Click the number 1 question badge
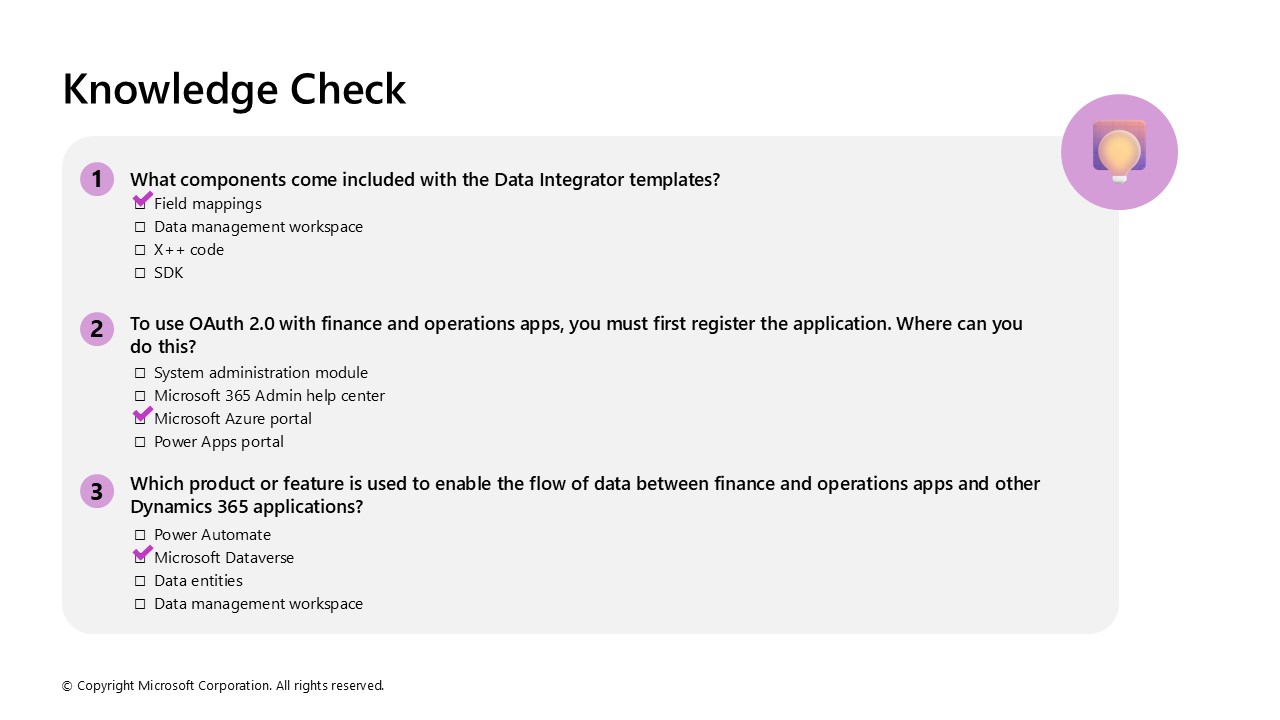This screenshot has height=720, width=1280. point(97,179)
